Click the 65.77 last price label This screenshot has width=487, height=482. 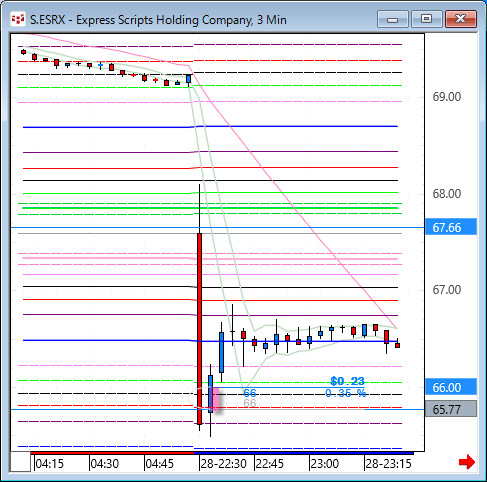point(451,409)
